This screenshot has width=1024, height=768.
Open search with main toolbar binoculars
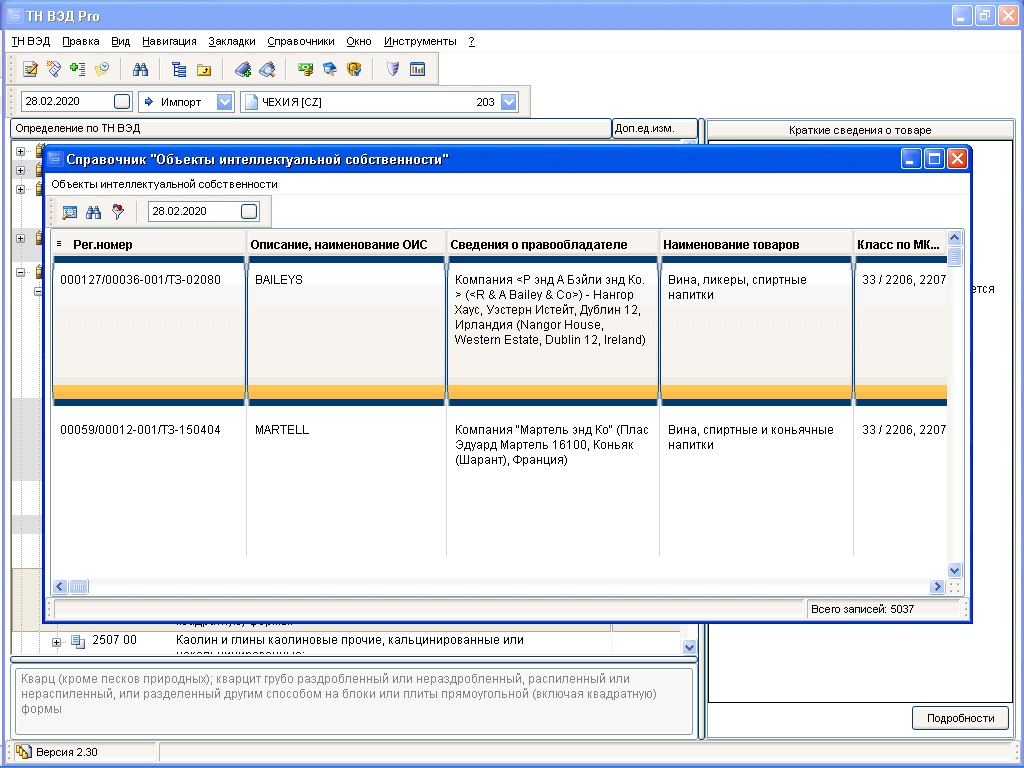pyautogui.click(x=140, y=69)
